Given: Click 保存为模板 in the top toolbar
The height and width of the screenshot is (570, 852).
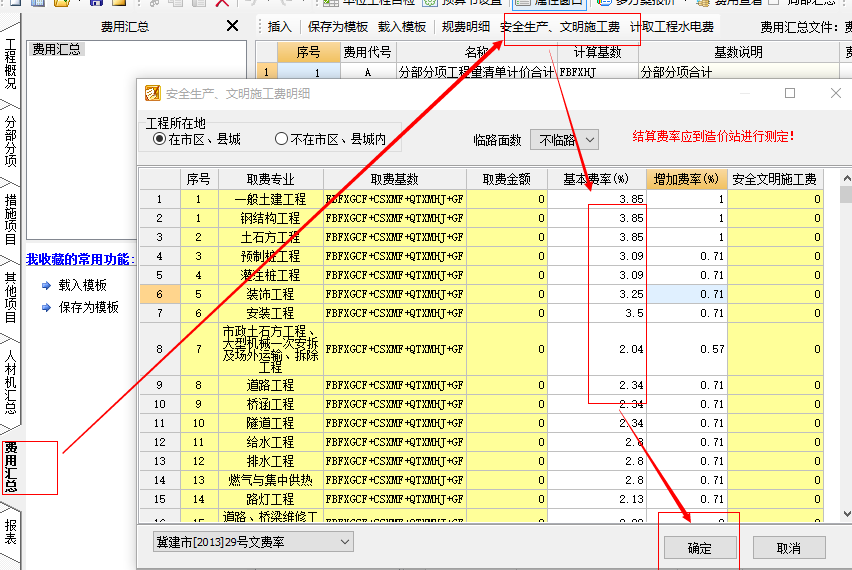Looking at the screenshot, I should pyautogui.click(x=337, y=27).
